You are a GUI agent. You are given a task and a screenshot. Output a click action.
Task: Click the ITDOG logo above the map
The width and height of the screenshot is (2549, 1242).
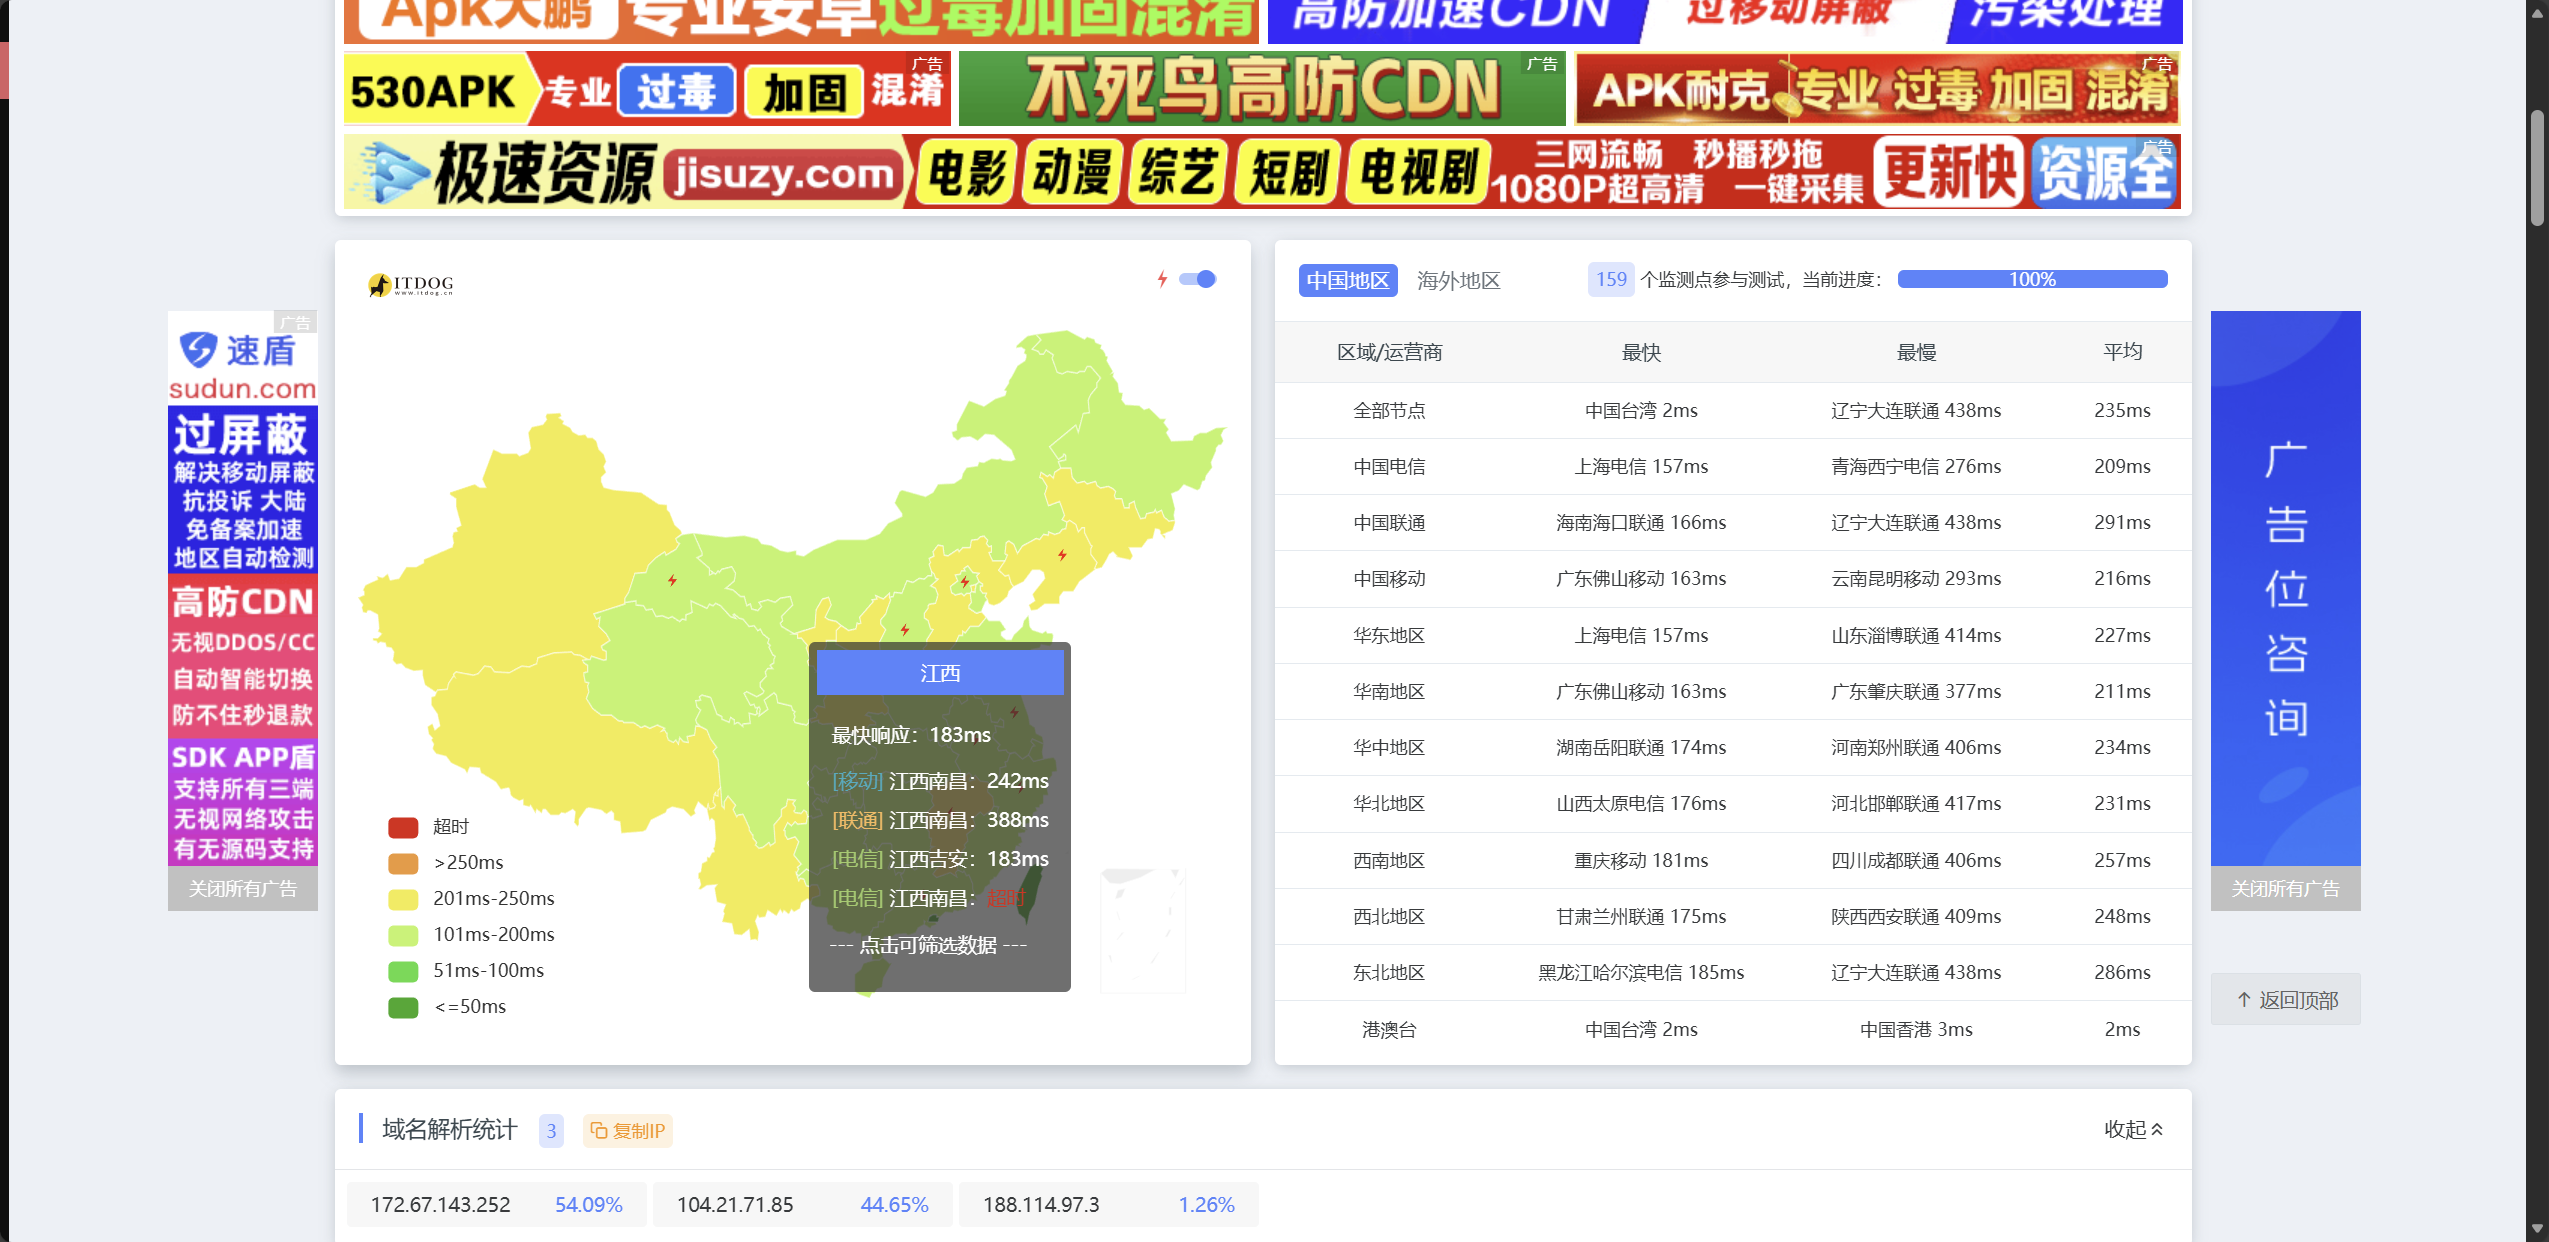click(410, 285)
